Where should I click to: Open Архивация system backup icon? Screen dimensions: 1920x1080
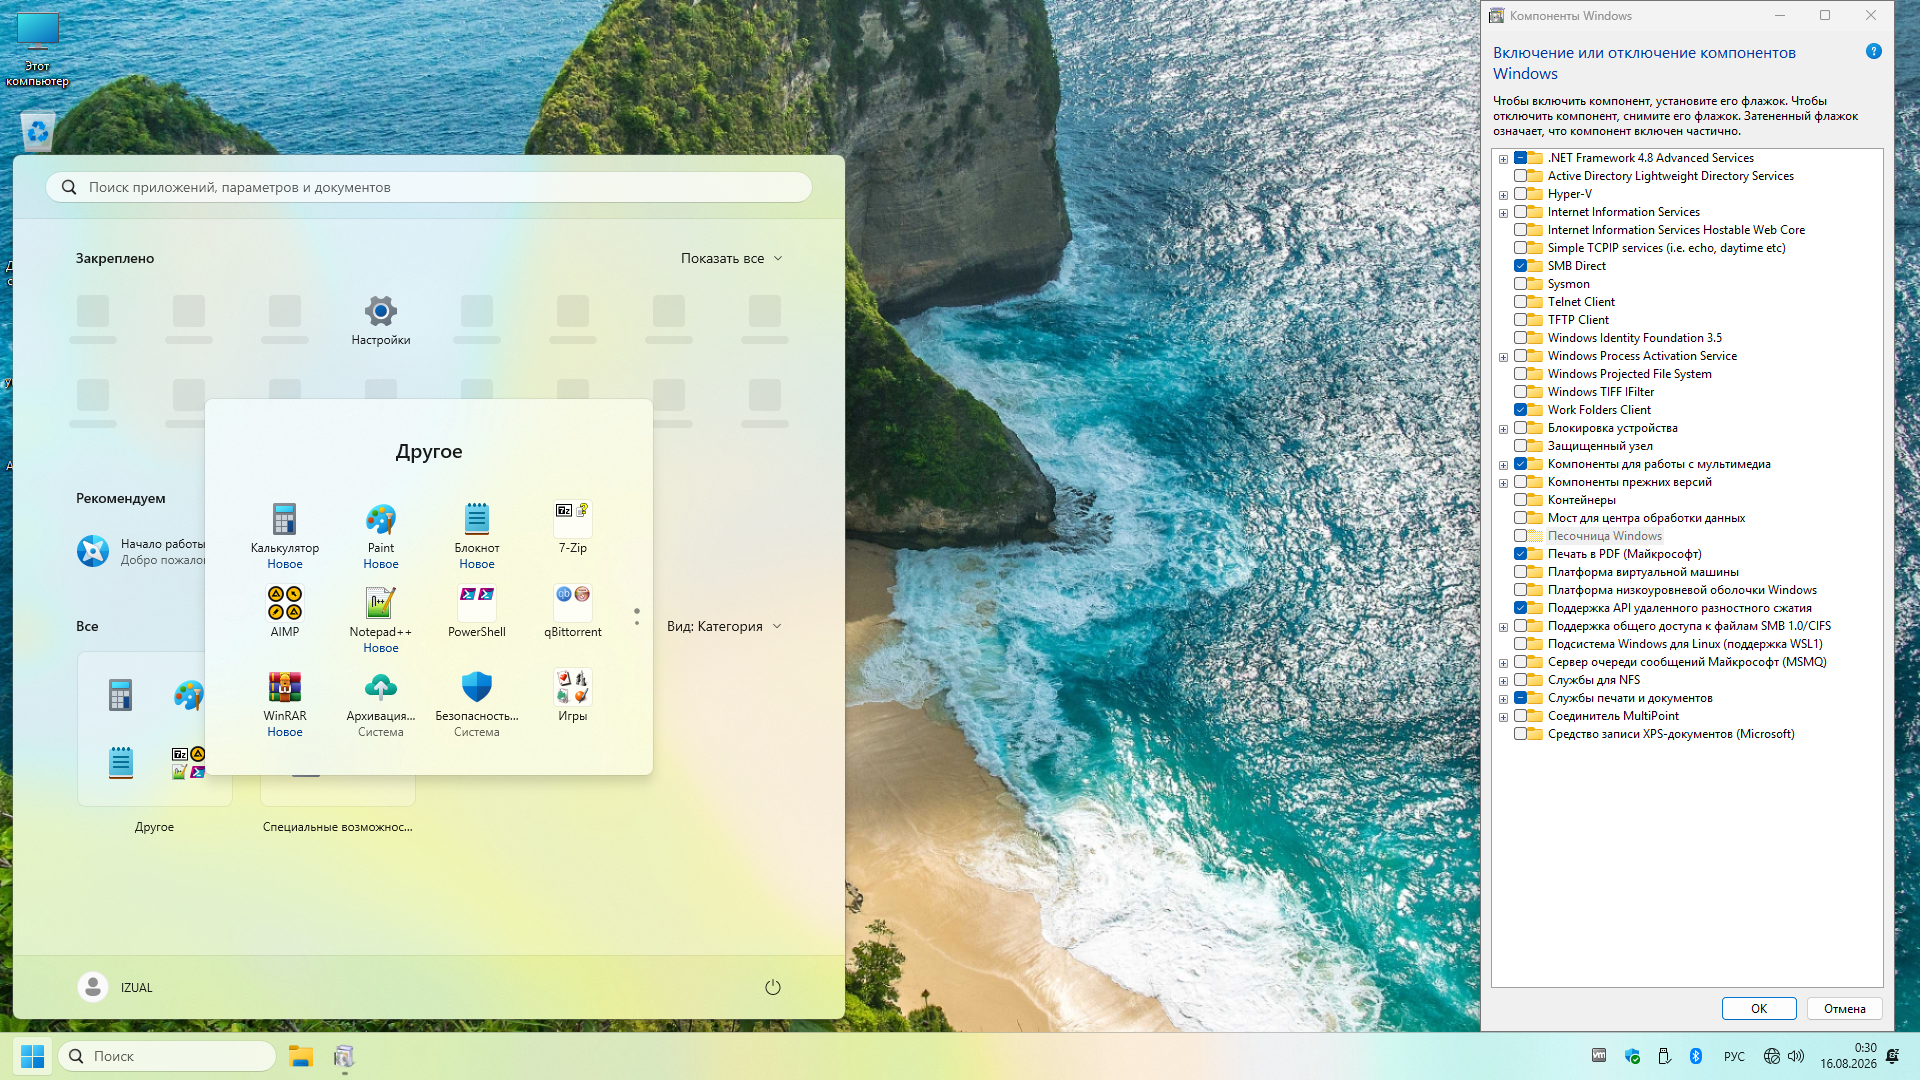pyautogui.click(x=381, y=688)
